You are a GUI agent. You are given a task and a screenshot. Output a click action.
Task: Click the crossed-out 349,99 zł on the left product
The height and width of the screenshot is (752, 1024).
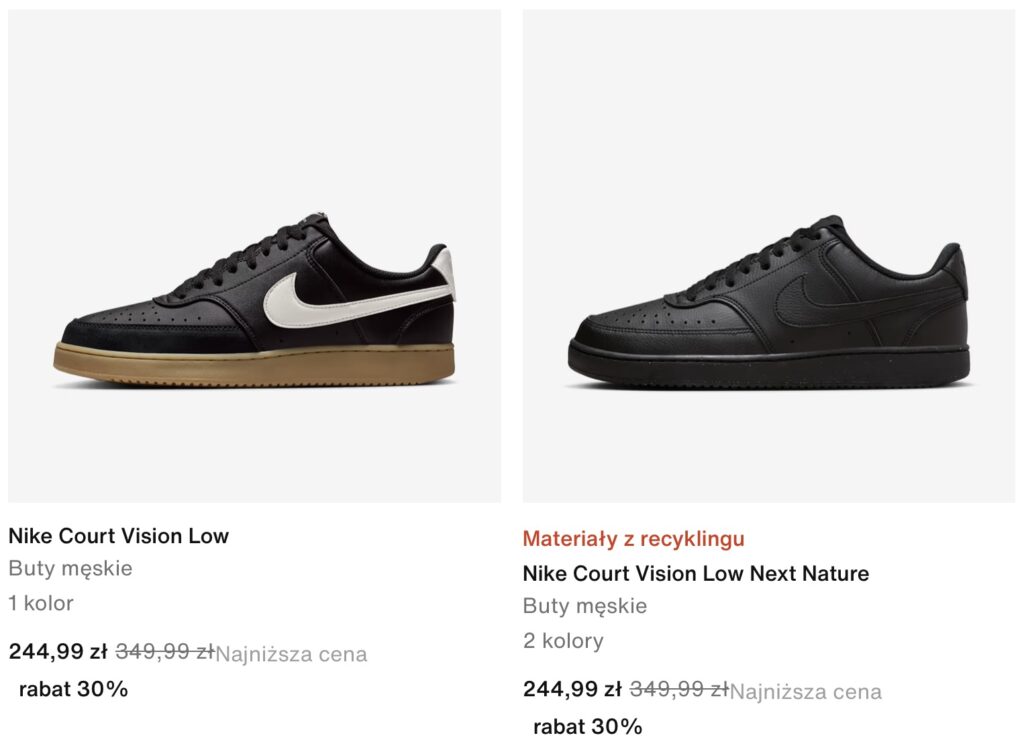(164, 652)
